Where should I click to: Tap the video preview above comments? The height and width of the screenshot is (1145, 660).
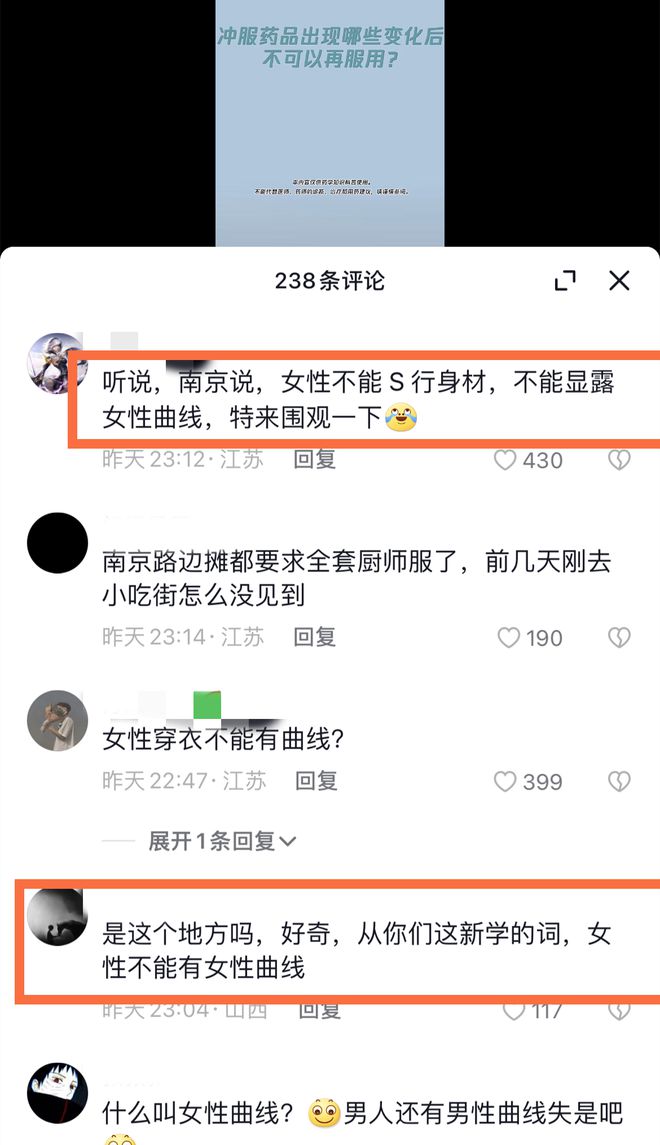[x=330, y=123]
